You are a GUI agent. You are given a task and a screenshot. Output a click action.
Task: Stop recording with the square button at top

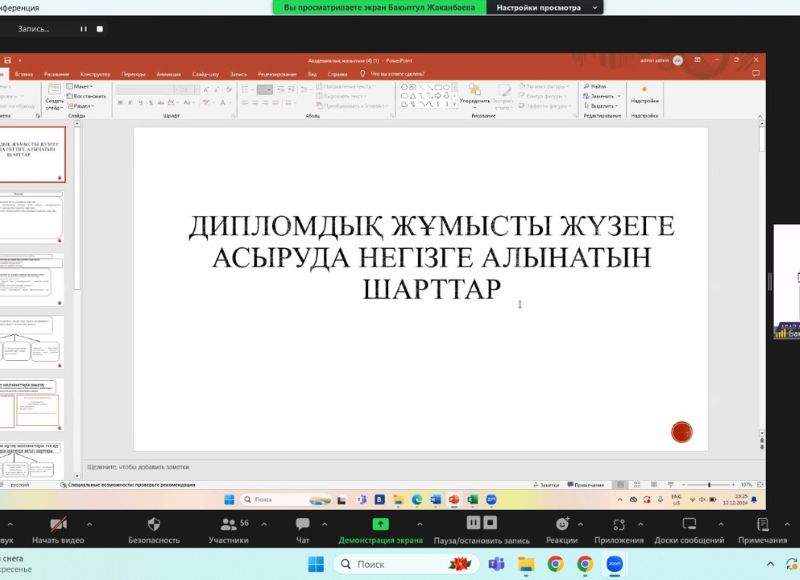coord(99,29)
